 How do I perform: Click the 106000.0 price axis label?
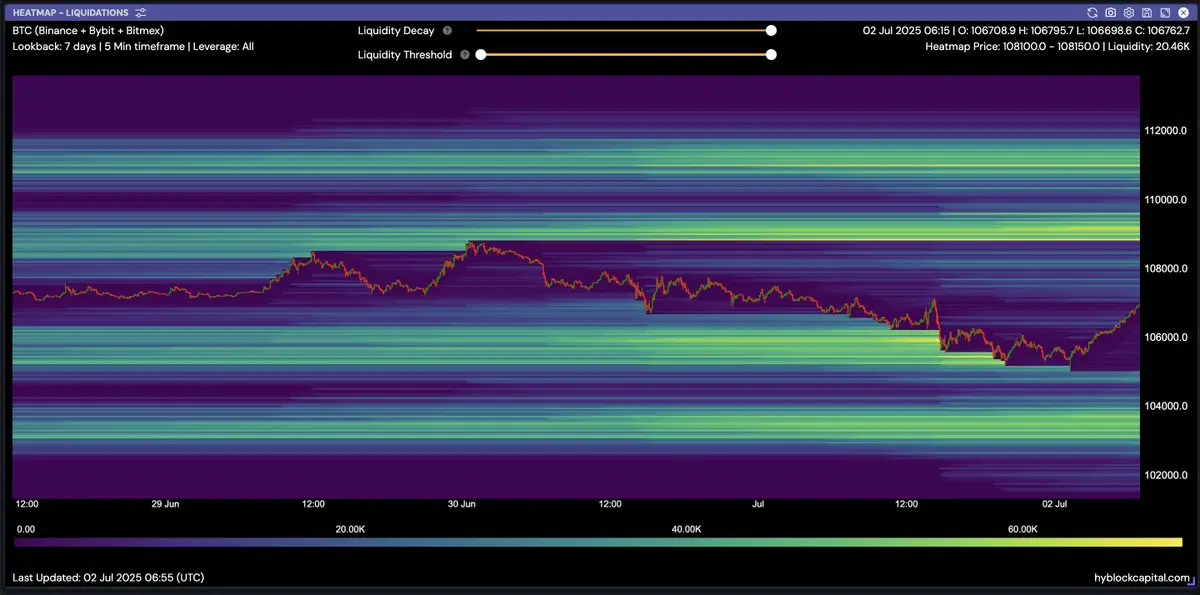(1165, 338)
